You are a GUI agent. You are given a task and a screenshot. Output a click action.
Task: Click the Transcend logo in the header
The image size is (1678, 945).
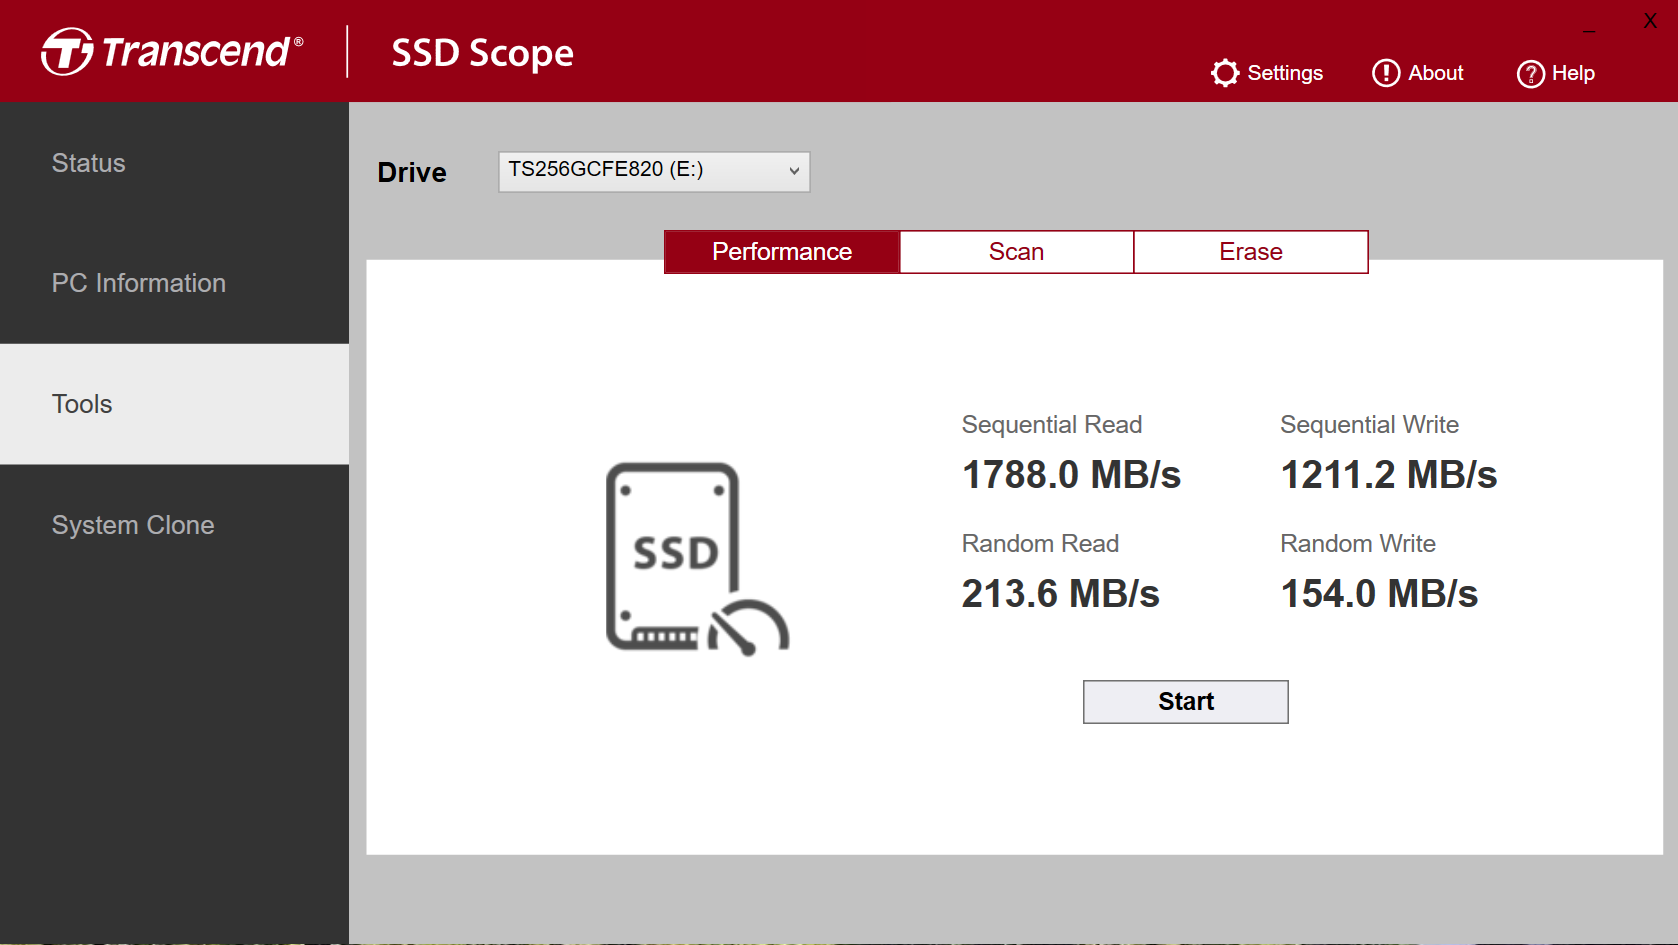pyautogui.click(x=172, y=52)
